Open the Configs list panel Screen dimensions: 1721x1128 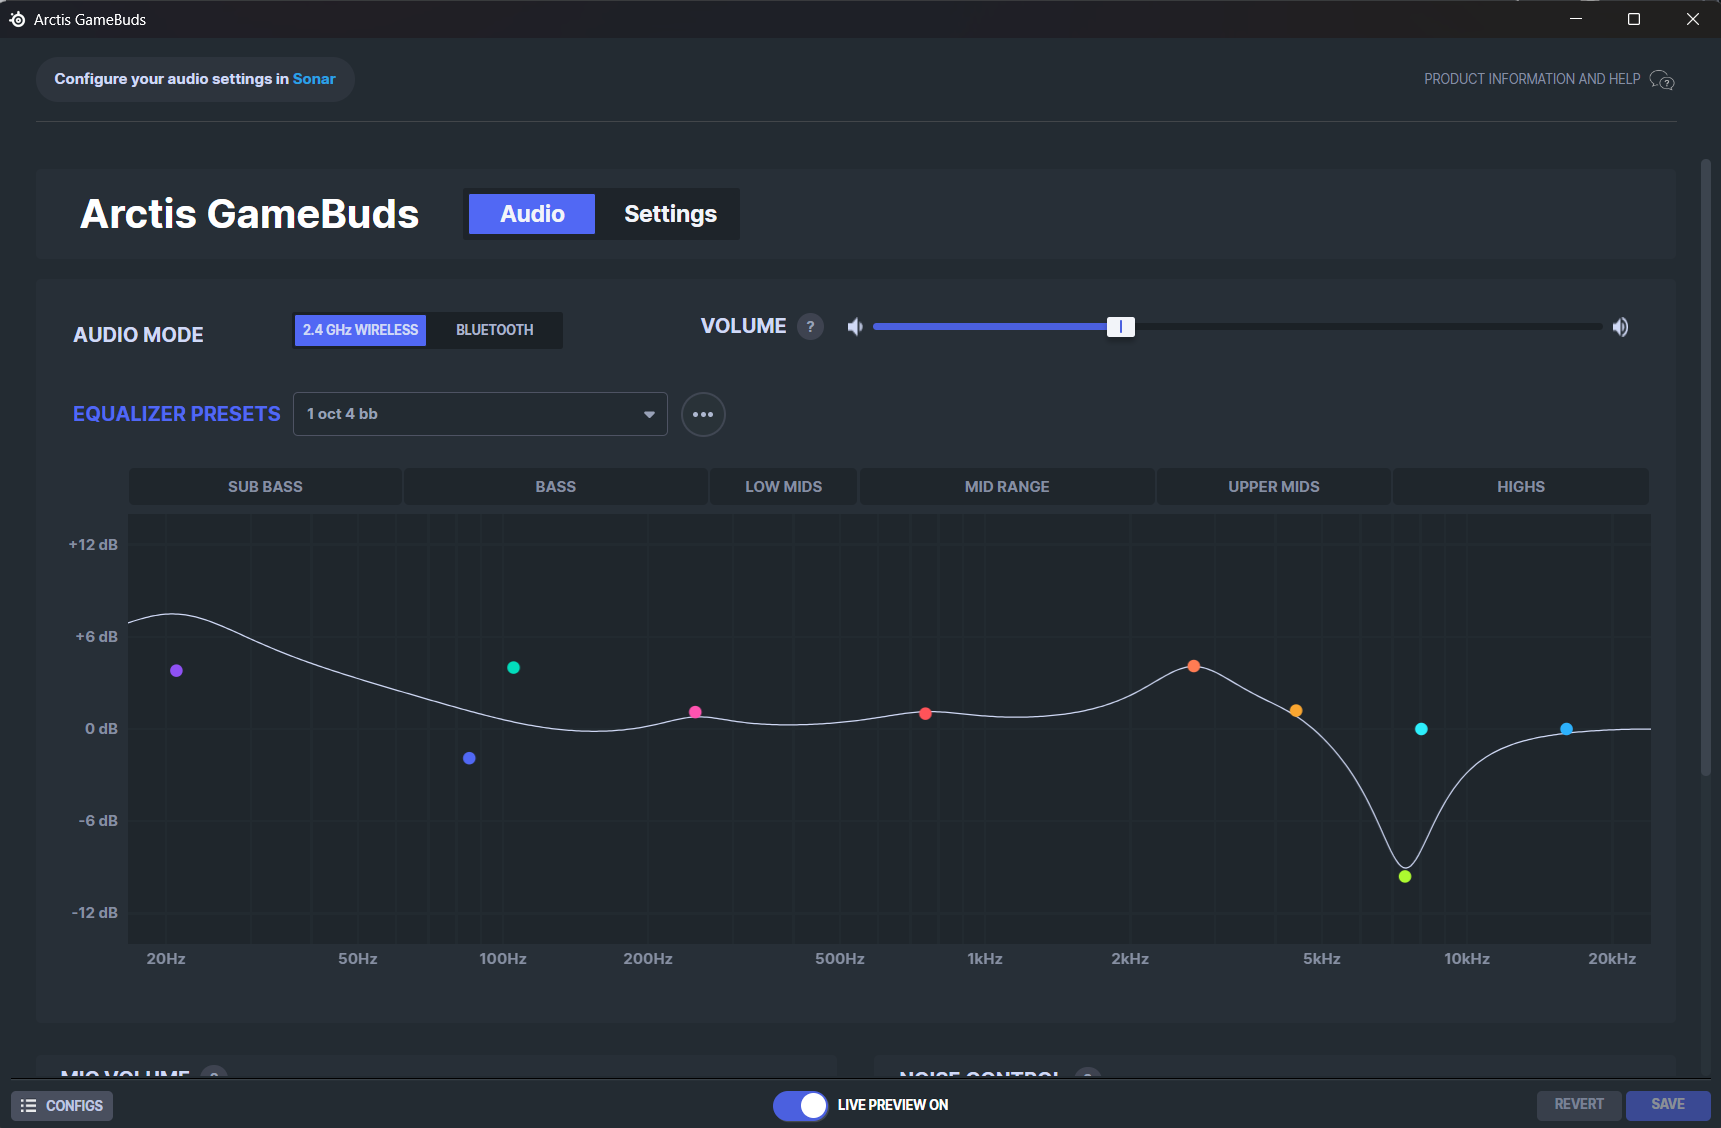[x=62, y=1106]
